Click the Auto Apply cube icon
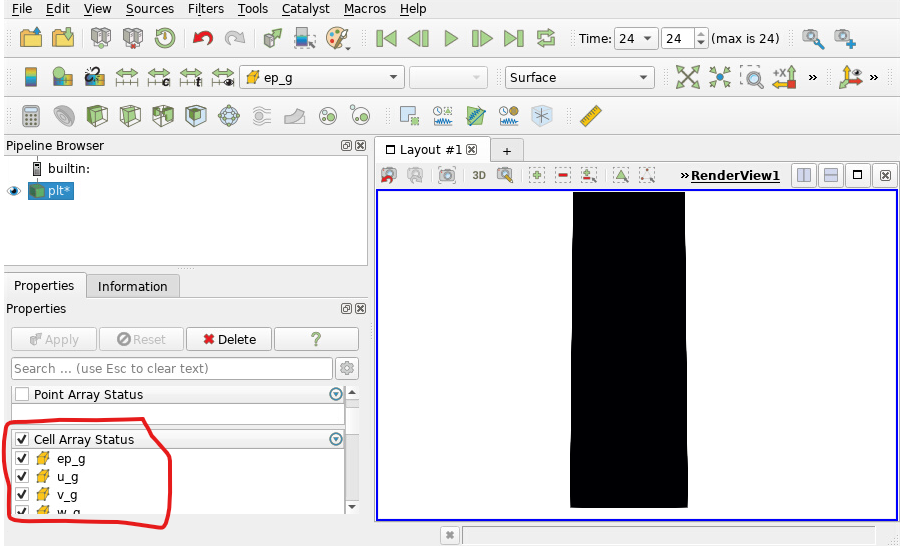Viewport: 900px width, 546px height. (273, 38)
